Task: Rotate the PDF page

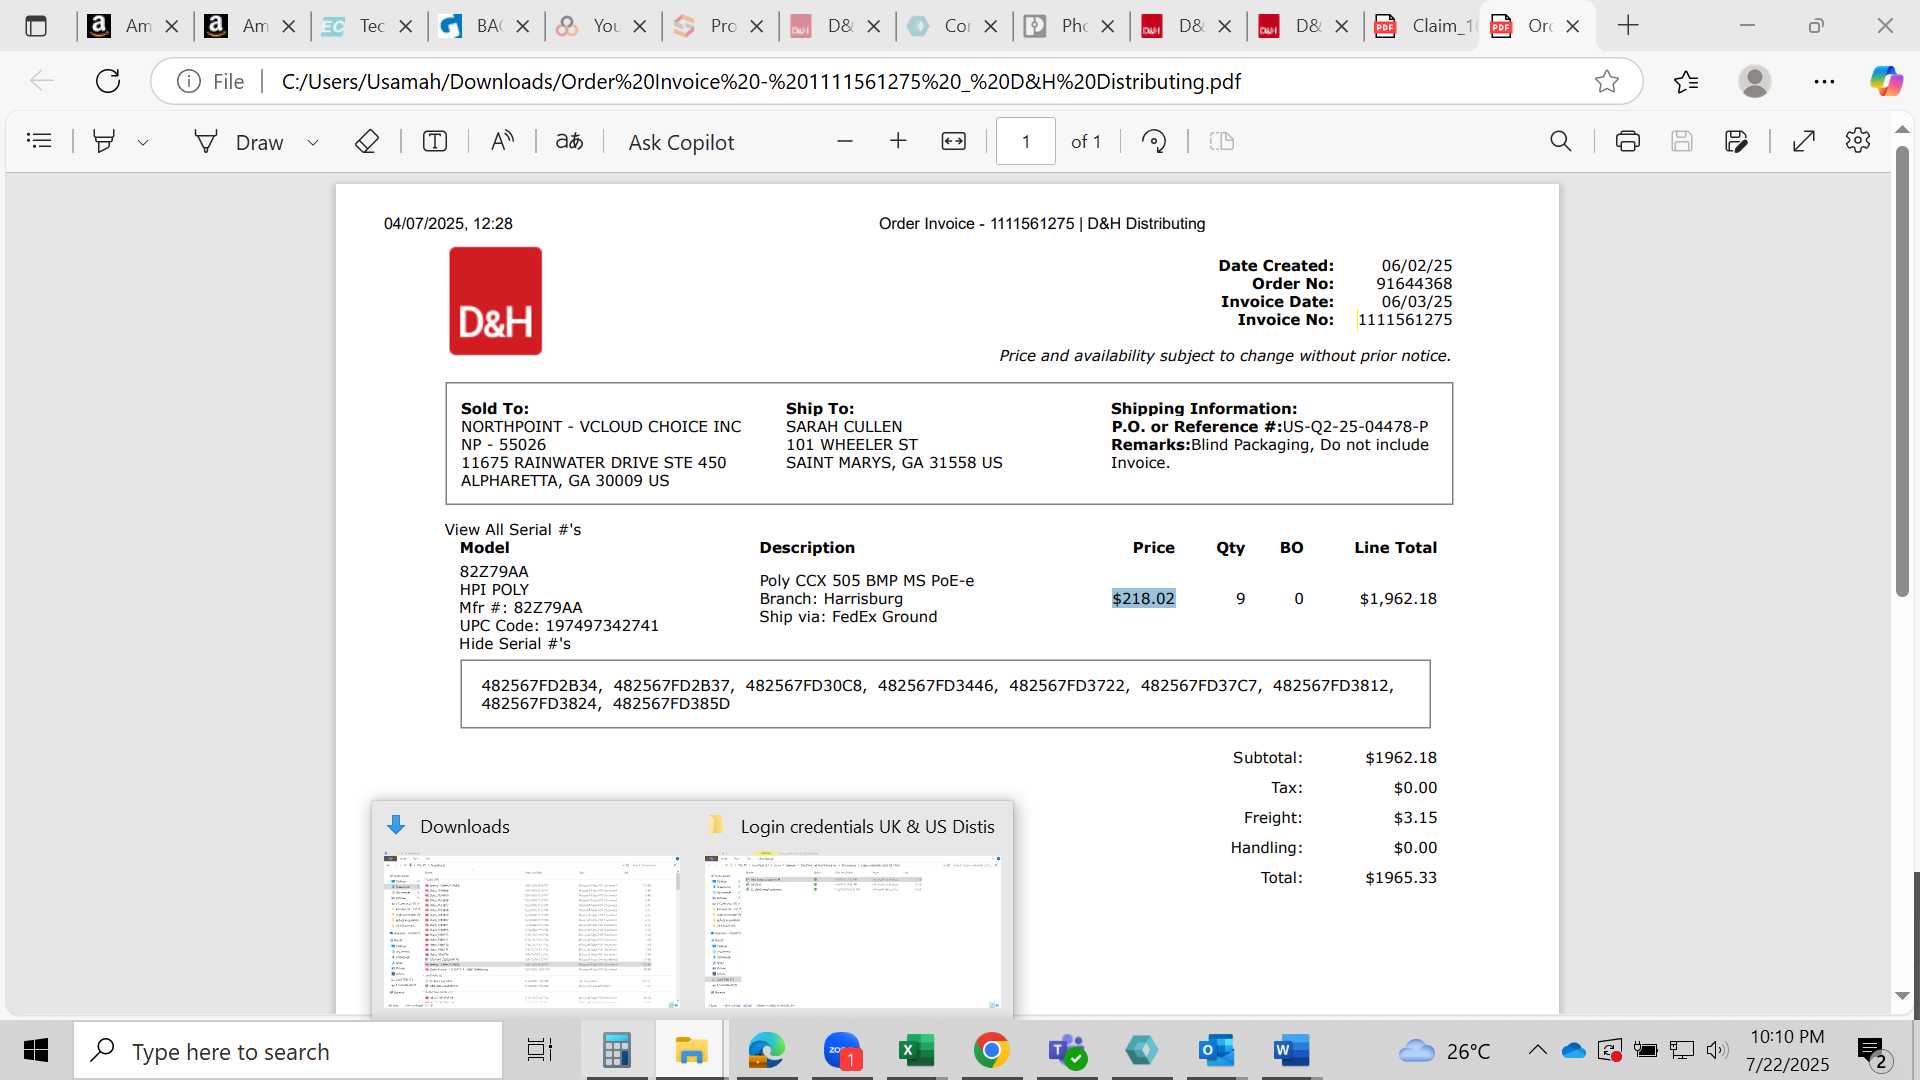Action: coord(1154,141)
